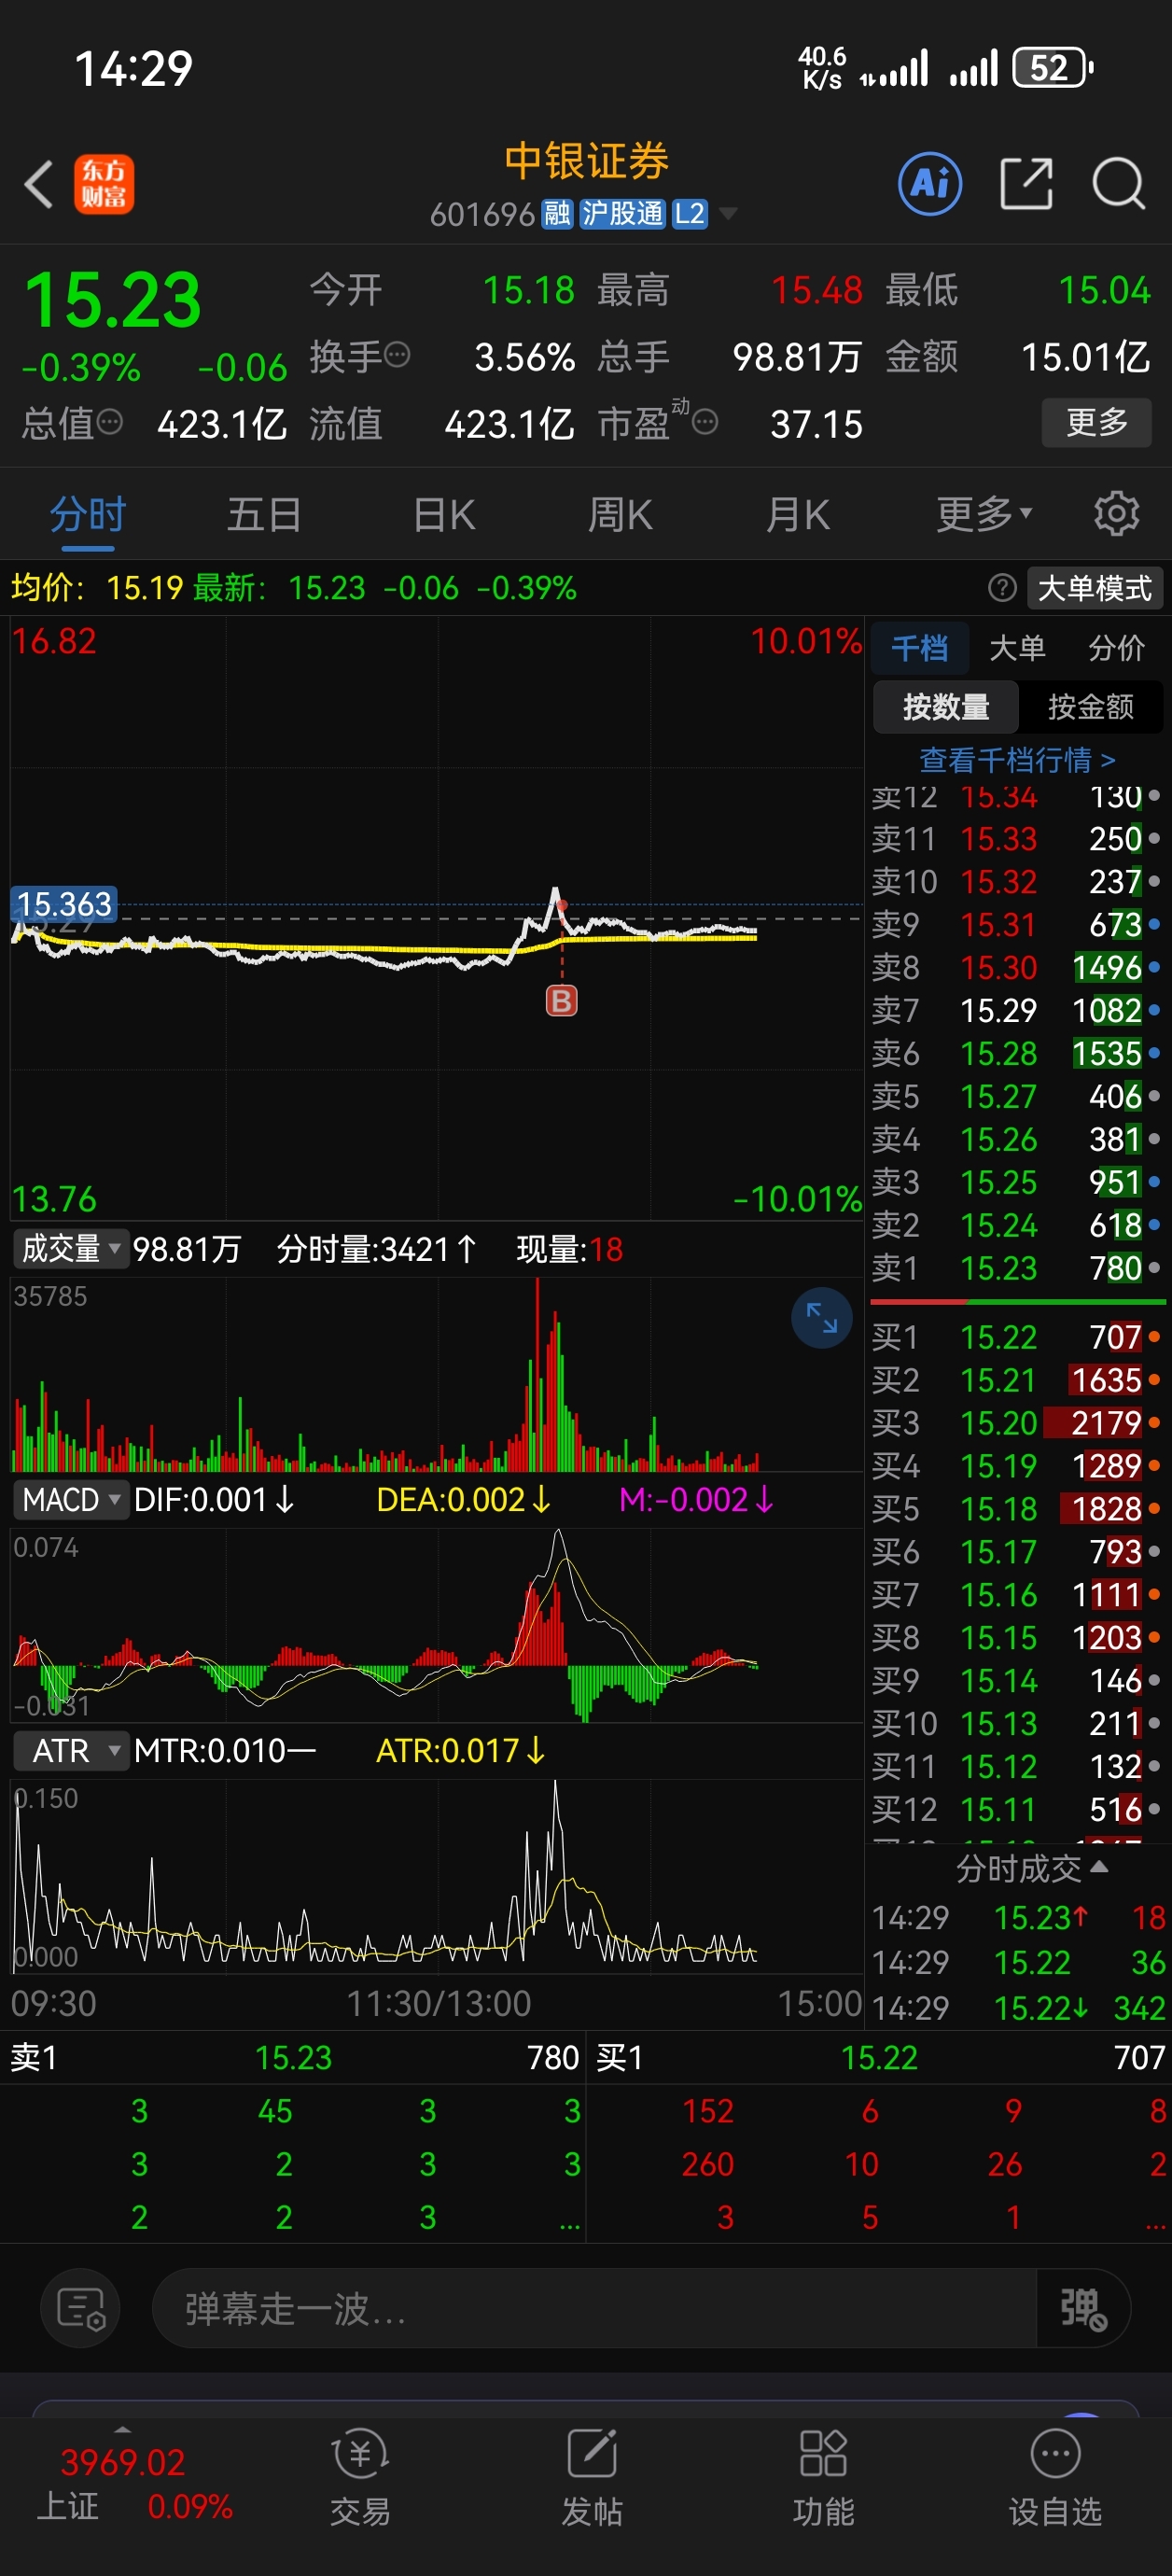Tap the battery indicator in status bar
Image resolution: width=1172 pixels, height=2576 pixels.
click(x=1053, y=68)
